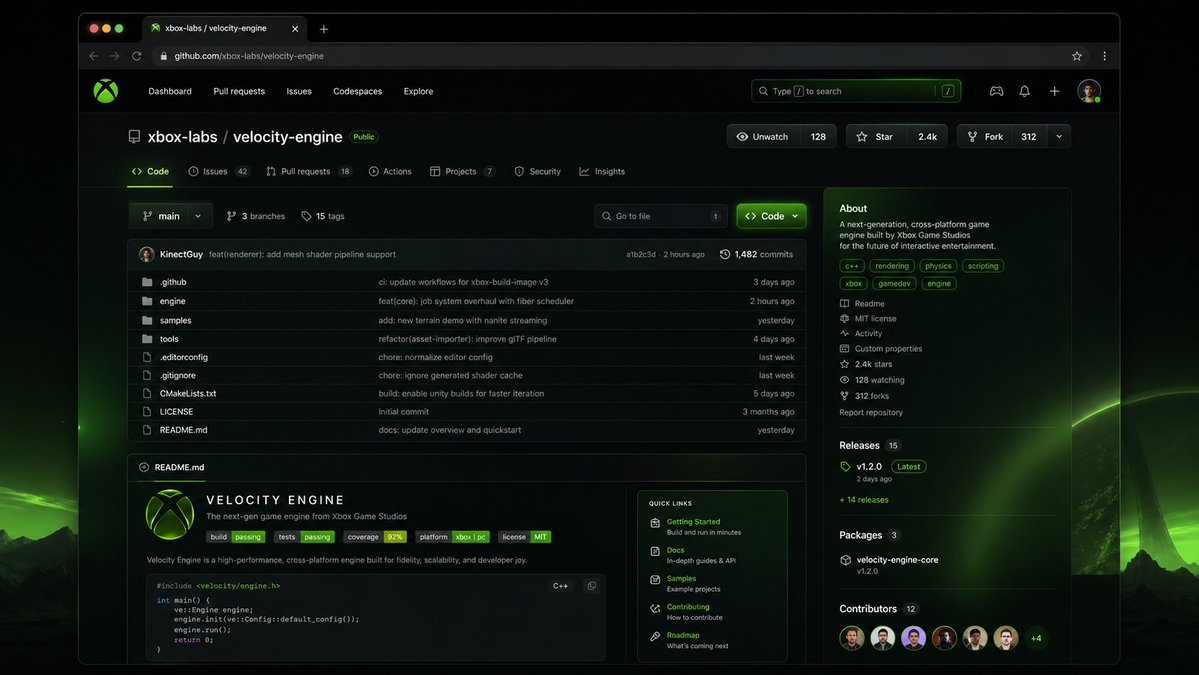1199x675 pixels.
Task: Open the browser three-dot menu
Action: coord(1104,56)
